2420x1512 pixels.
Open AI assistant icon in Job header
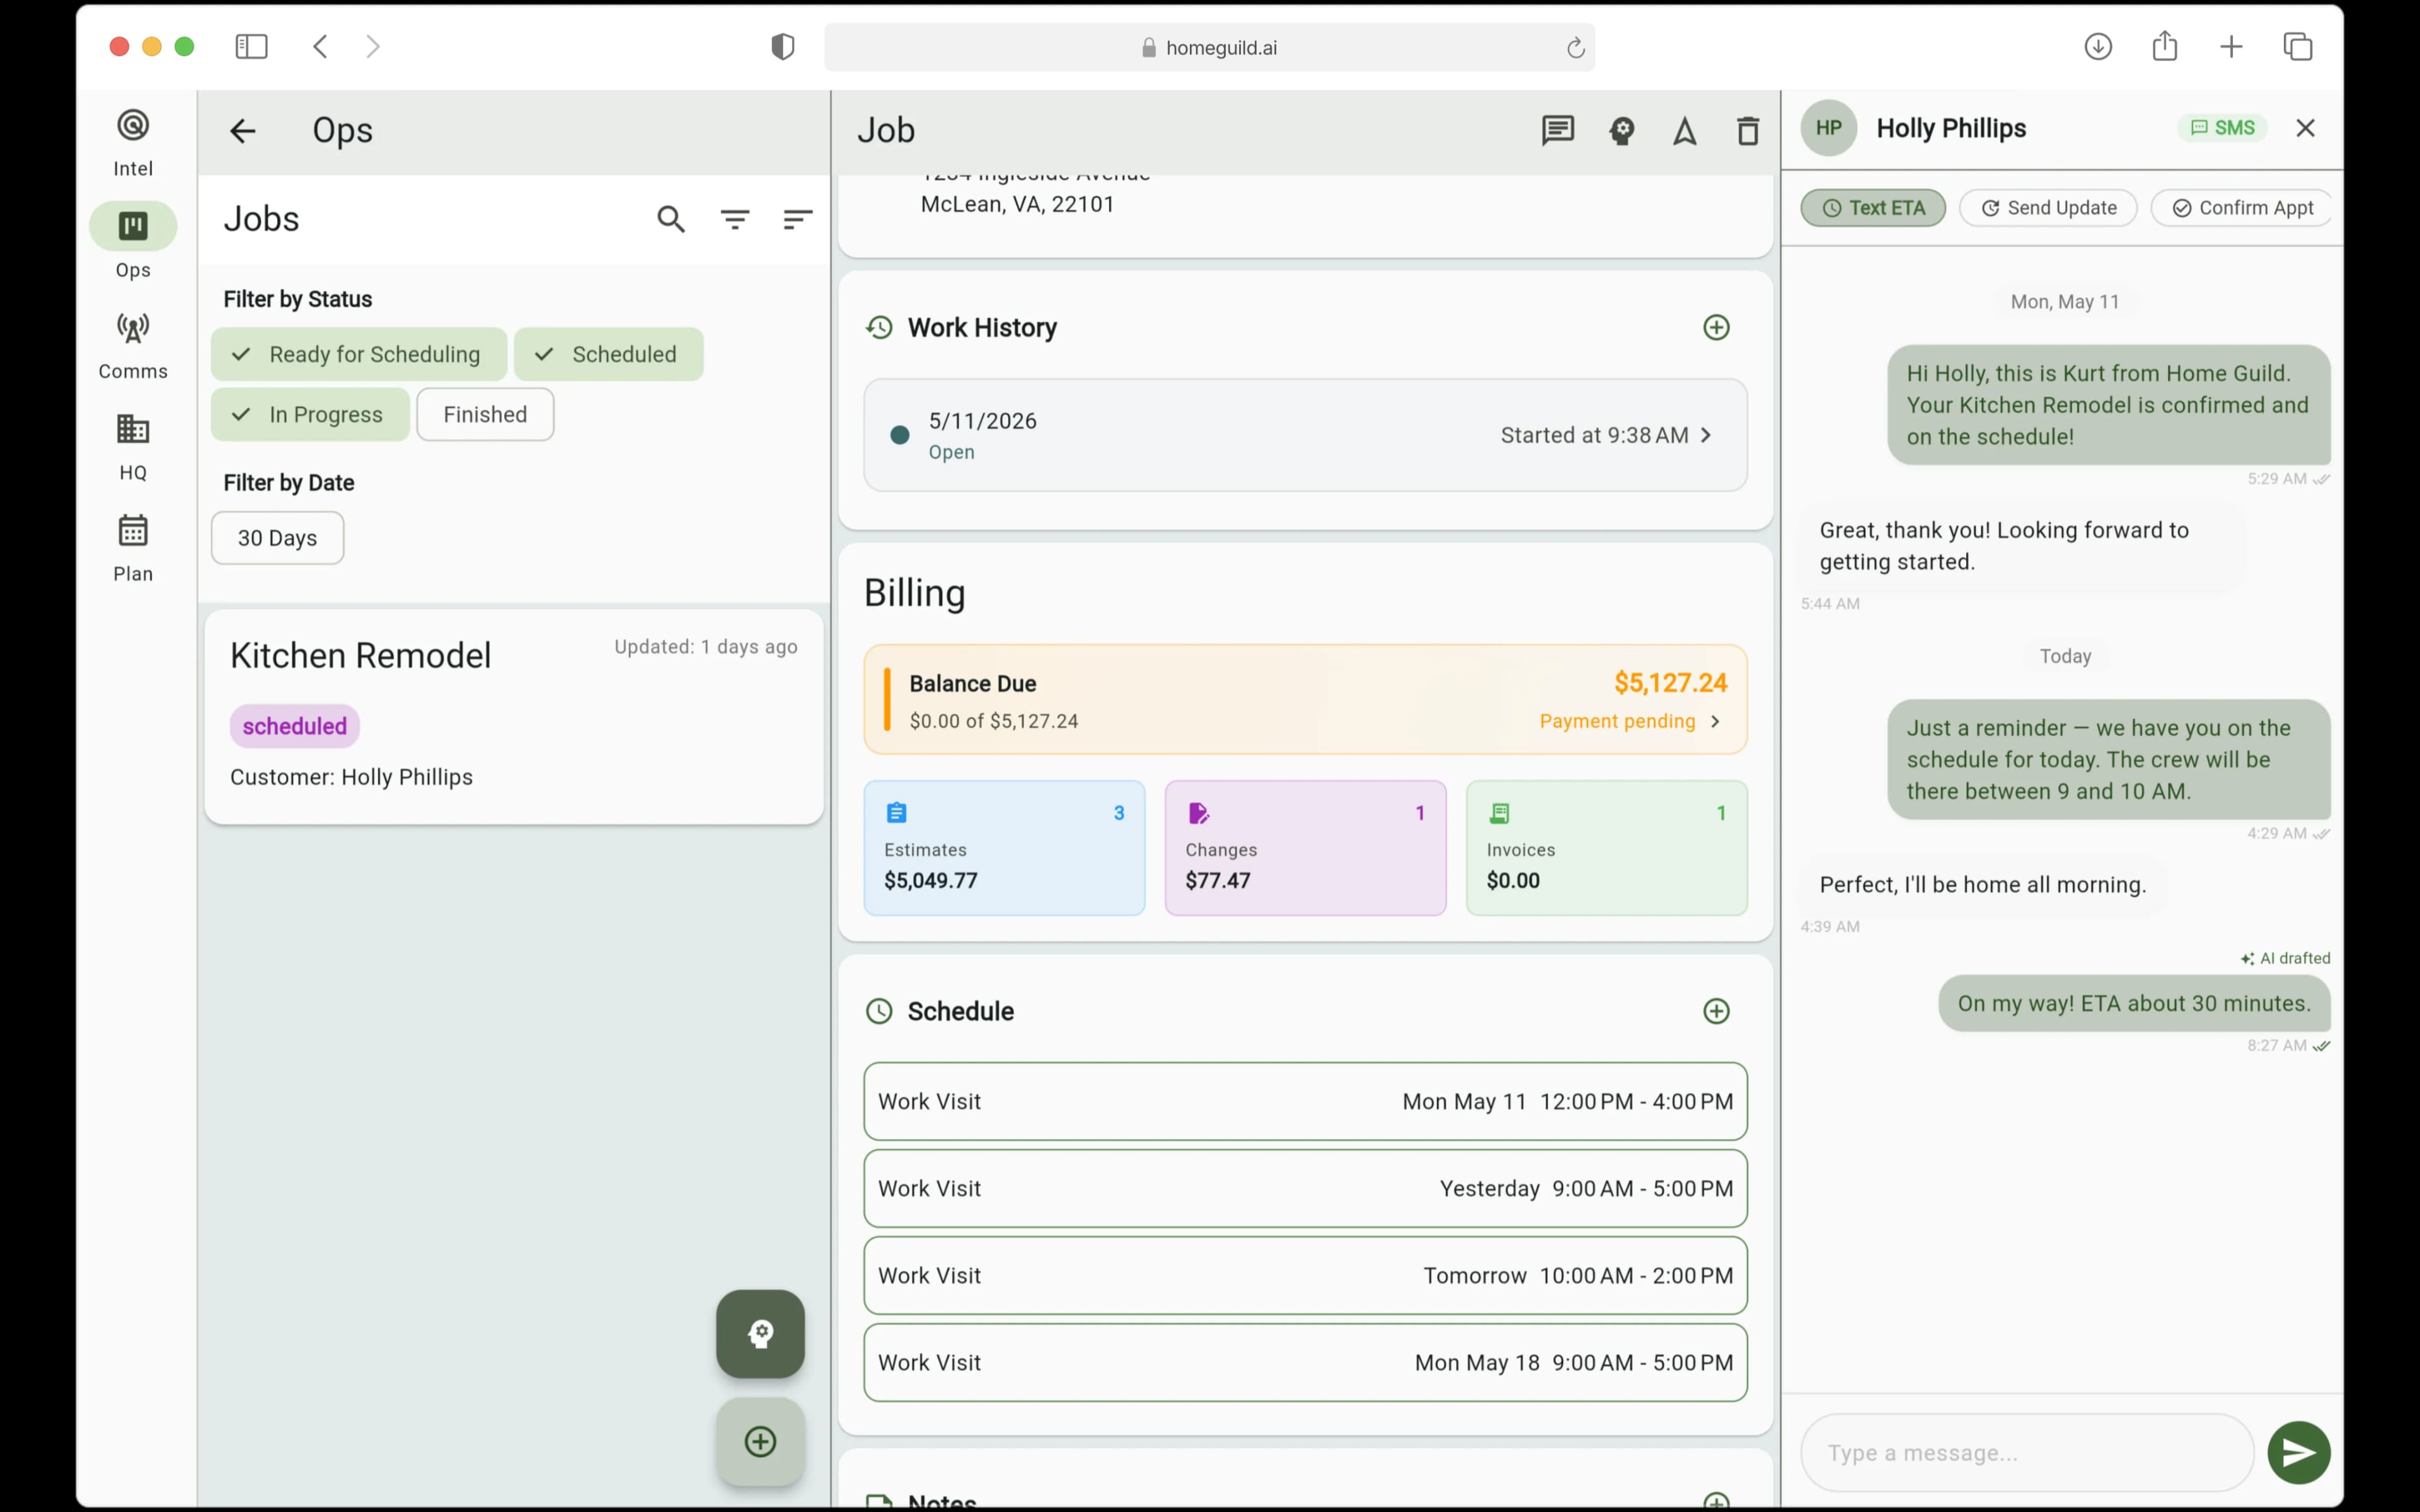[x=1622, y=131]
